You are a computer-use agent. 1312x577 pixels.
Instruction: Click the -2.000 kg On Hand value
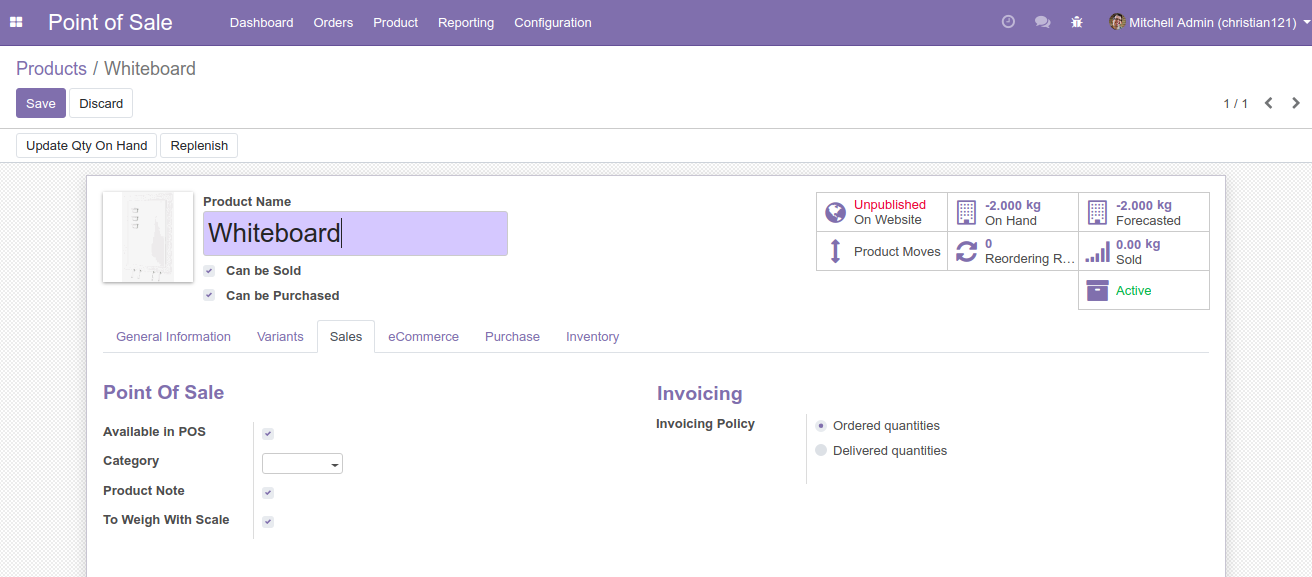(1013, 205)
